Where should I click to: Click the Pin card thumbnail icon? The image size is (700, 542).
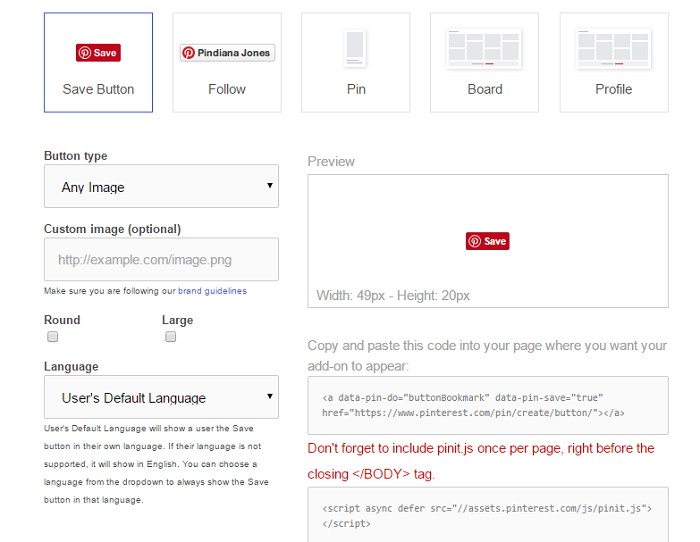pyautogui.click(x=355, y=48)
